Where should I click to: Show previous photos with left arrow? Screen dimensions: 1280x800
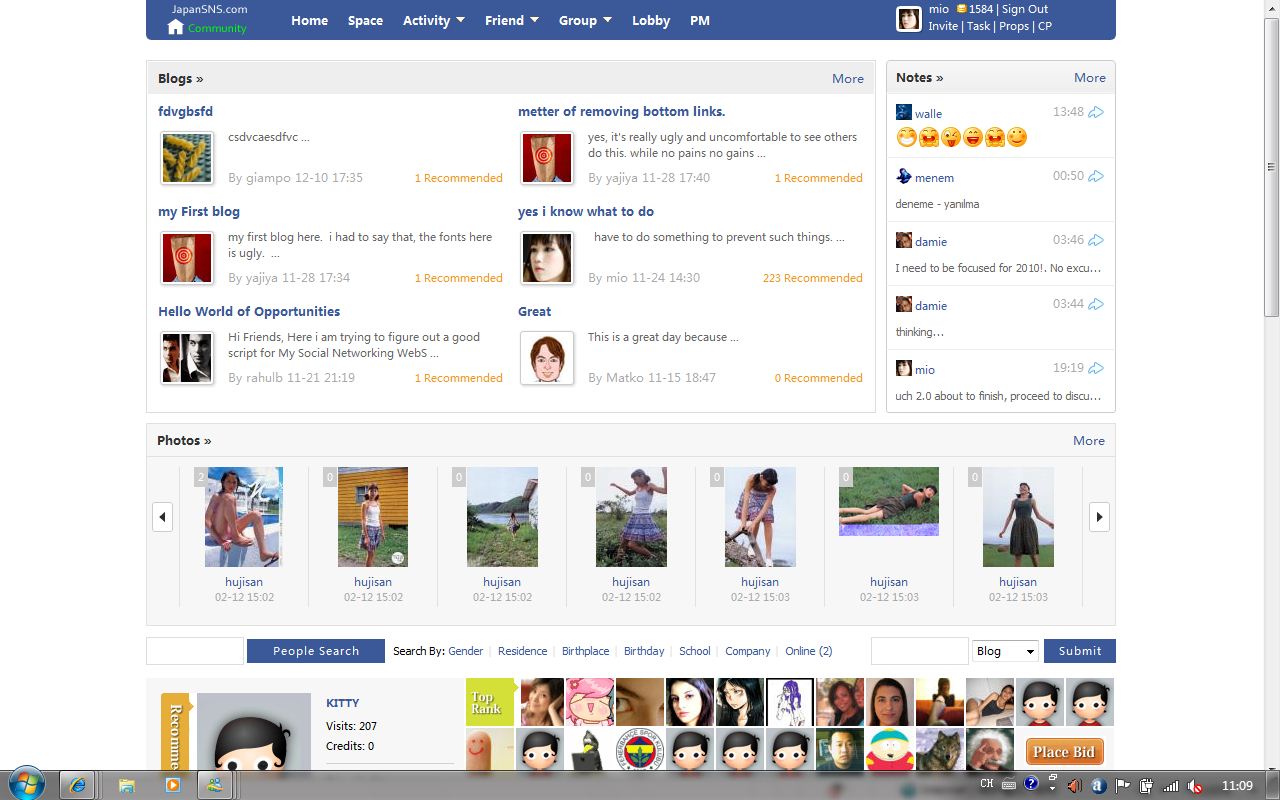click(x=162, y=517)
